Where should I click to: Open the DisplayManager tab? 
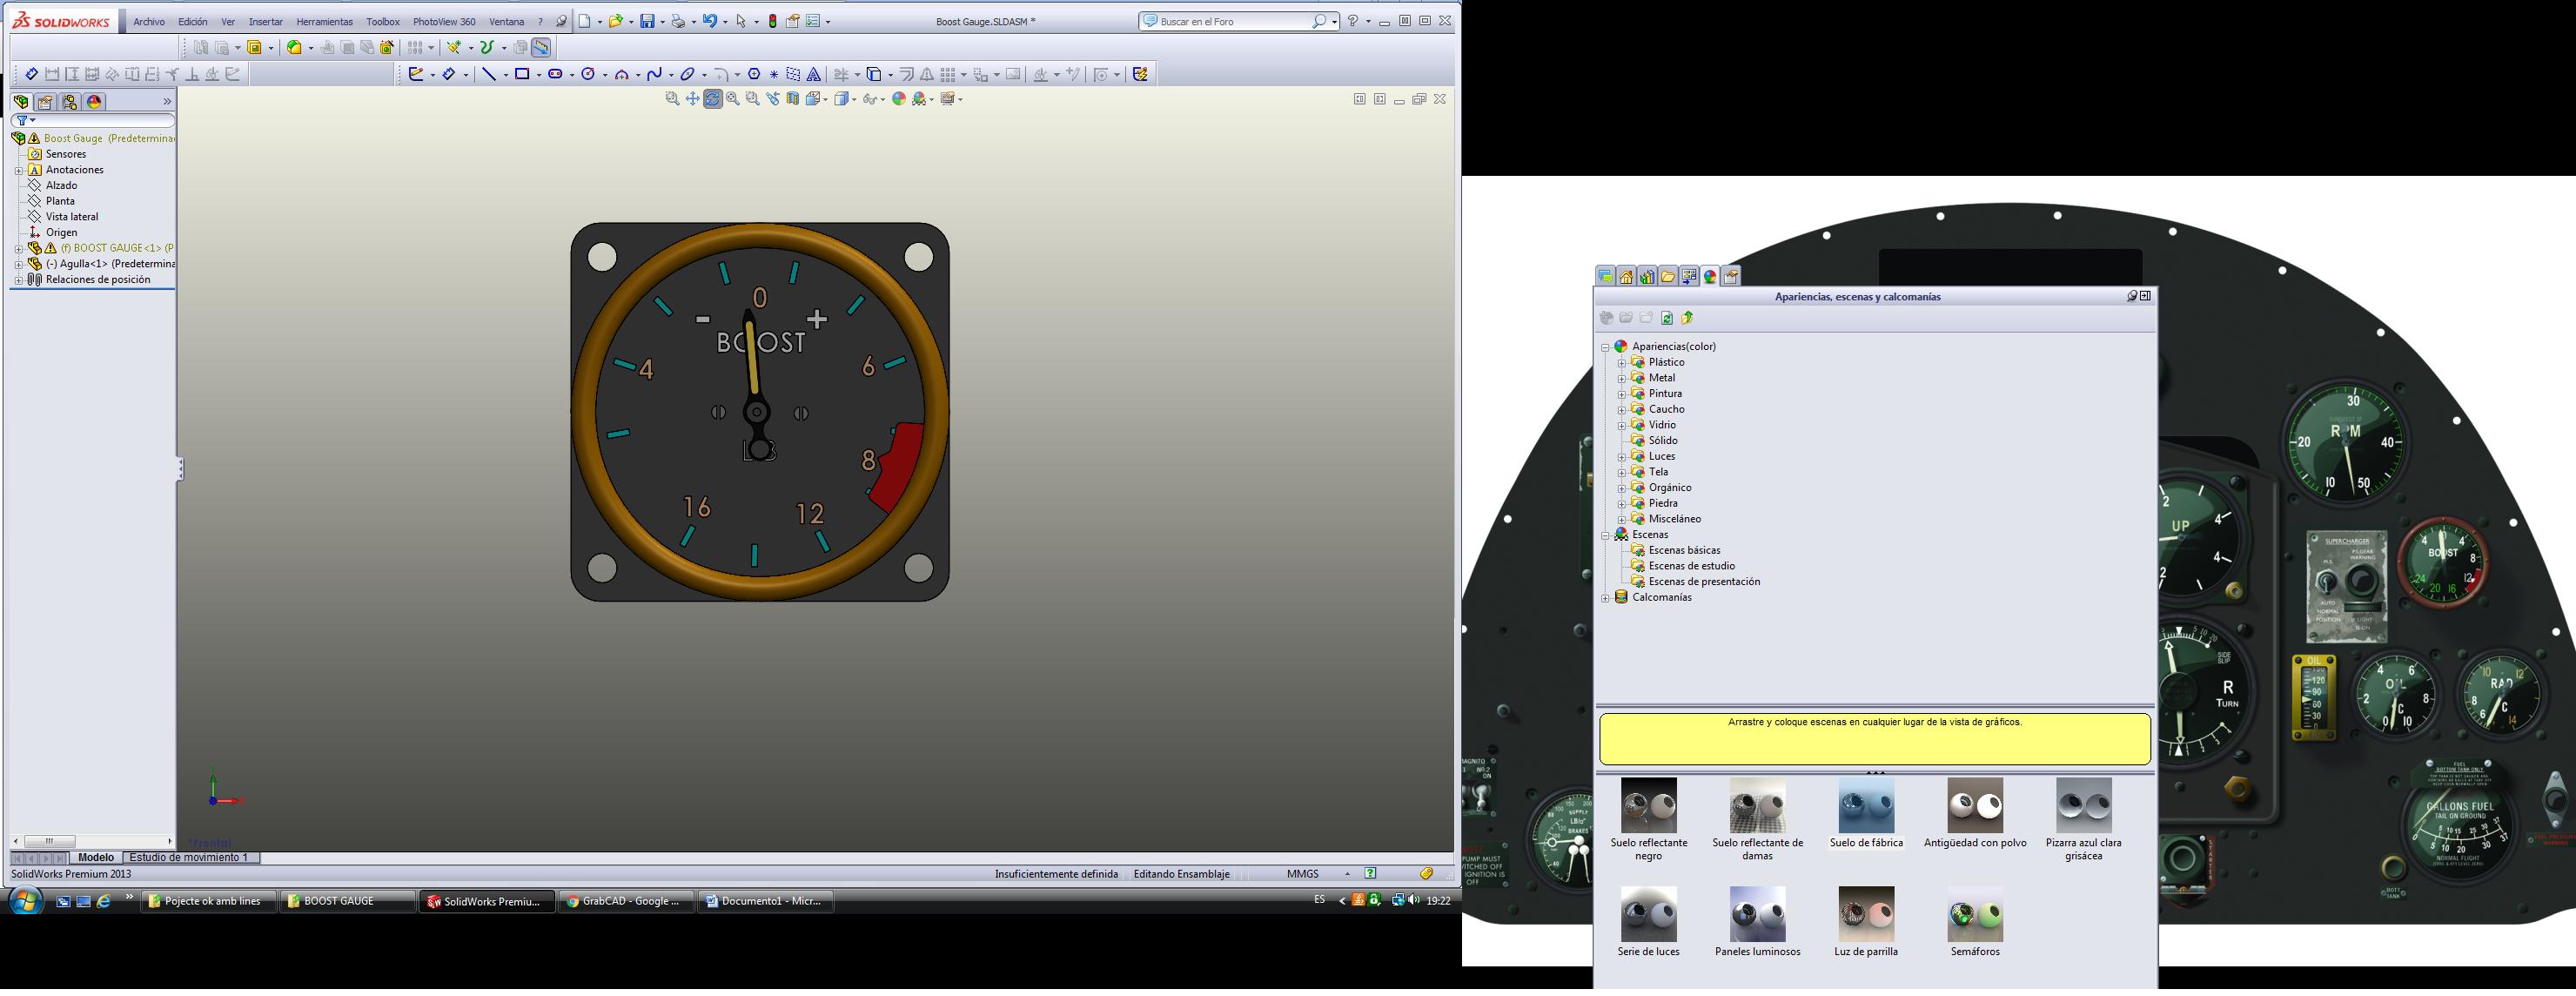94,102
